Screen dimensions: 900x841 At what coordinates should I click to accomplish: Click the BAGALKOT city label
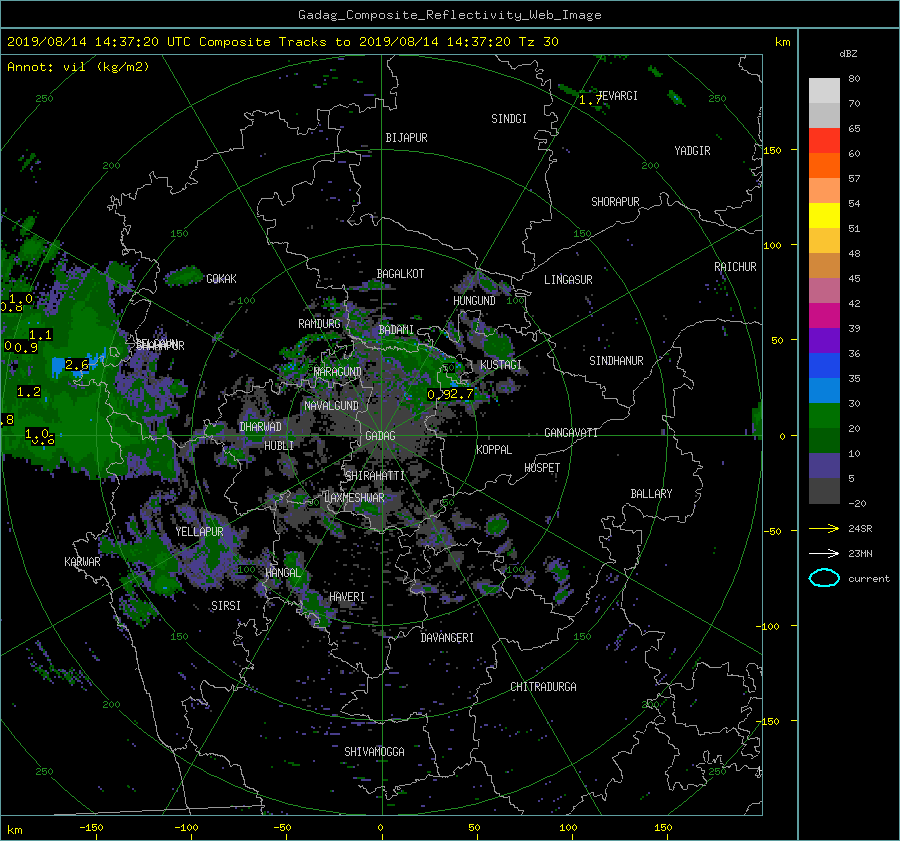[400, 274]
